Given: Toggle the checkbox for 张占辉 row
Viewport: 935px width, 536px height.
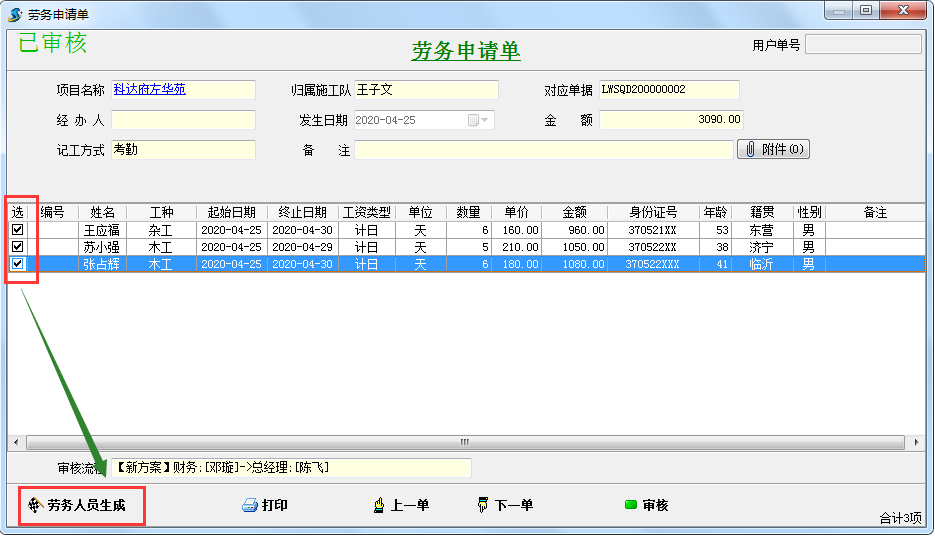Looking at the screenshot, I should pos(17,264).
